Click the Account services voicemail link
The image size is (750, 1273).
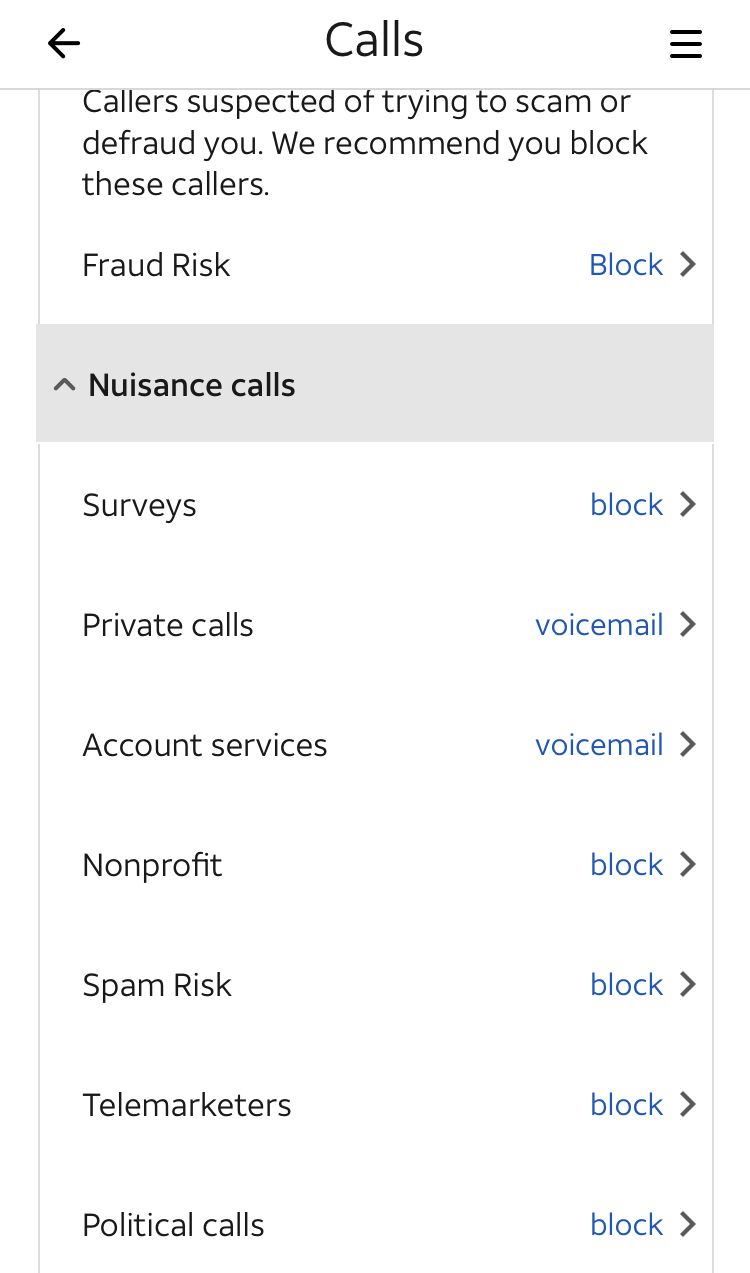(x=599, y=745)
